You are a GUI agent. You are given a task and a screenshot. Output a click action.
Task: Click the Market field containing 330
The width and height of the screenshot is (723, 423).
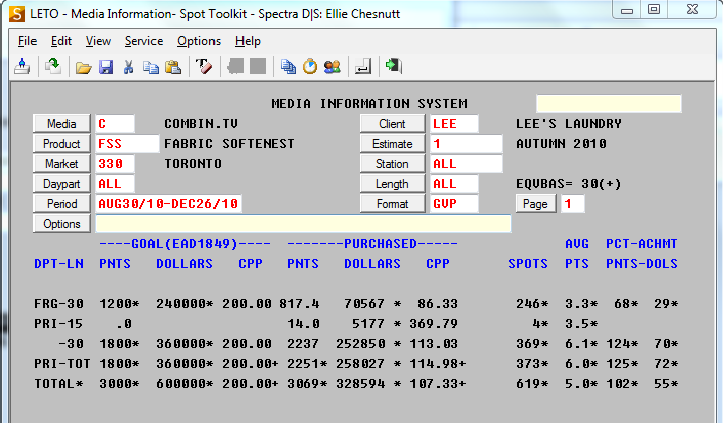point(115,164)
